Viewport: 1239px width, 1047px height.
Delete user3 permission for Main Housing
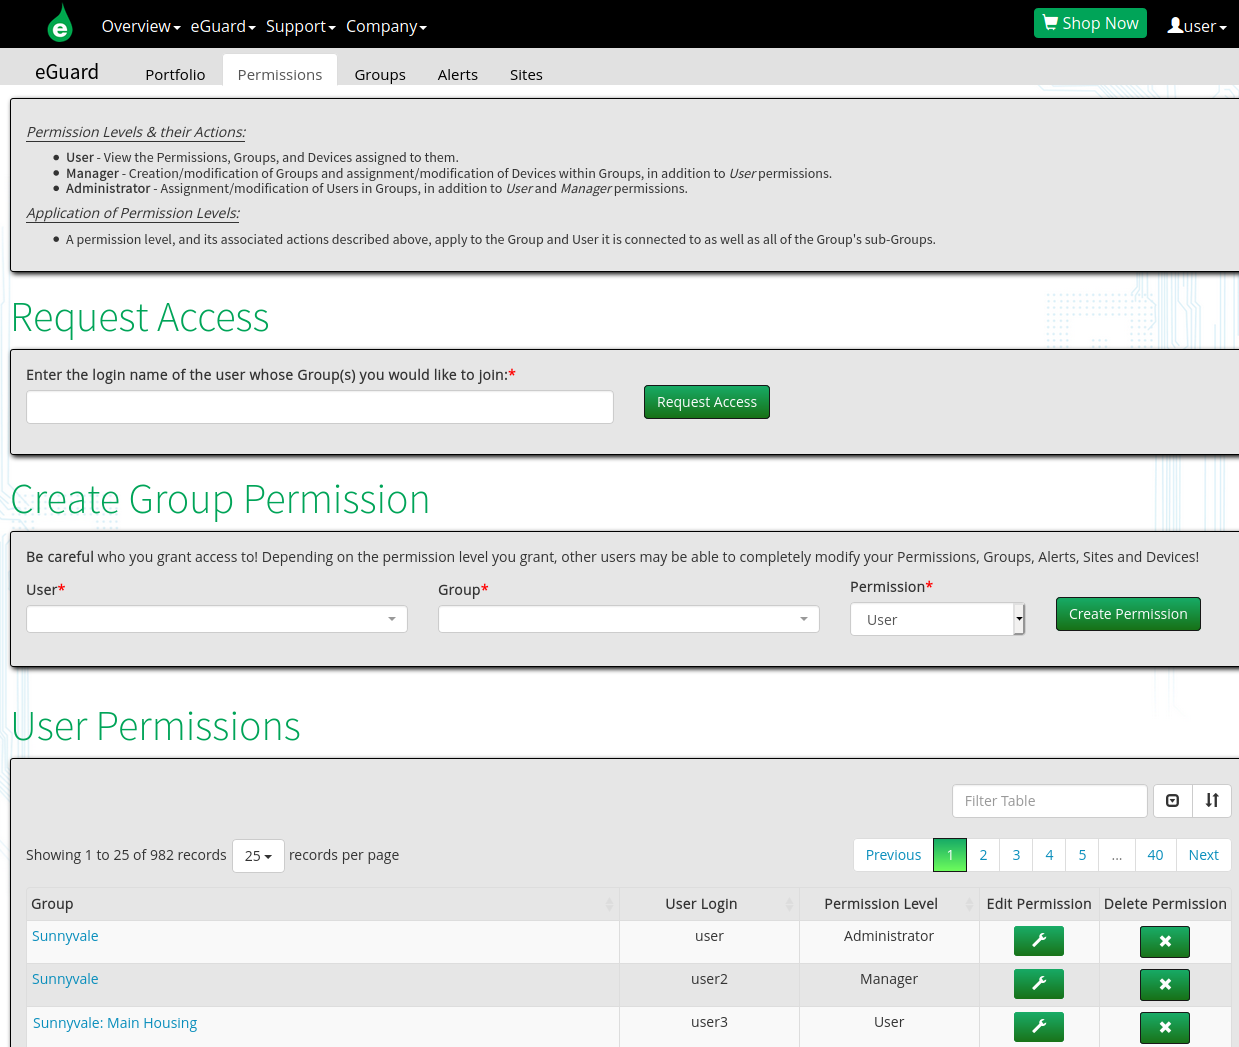click(1164, 1027)
